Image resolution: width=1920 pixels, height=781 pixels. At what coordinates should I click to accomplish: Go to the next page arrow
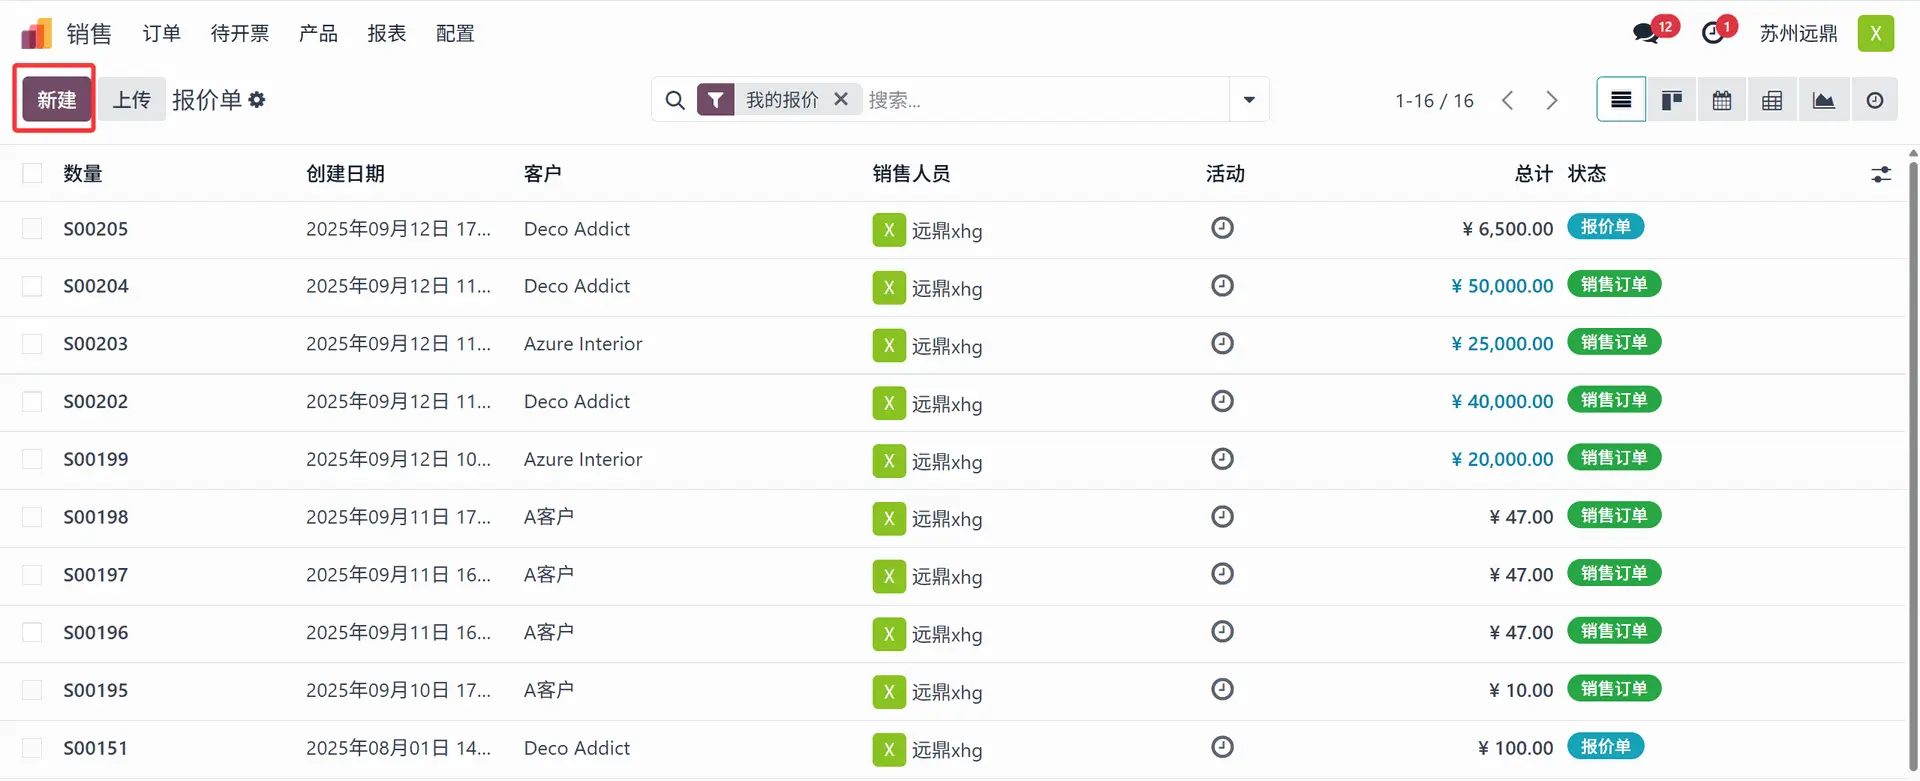click(1551, 100)
